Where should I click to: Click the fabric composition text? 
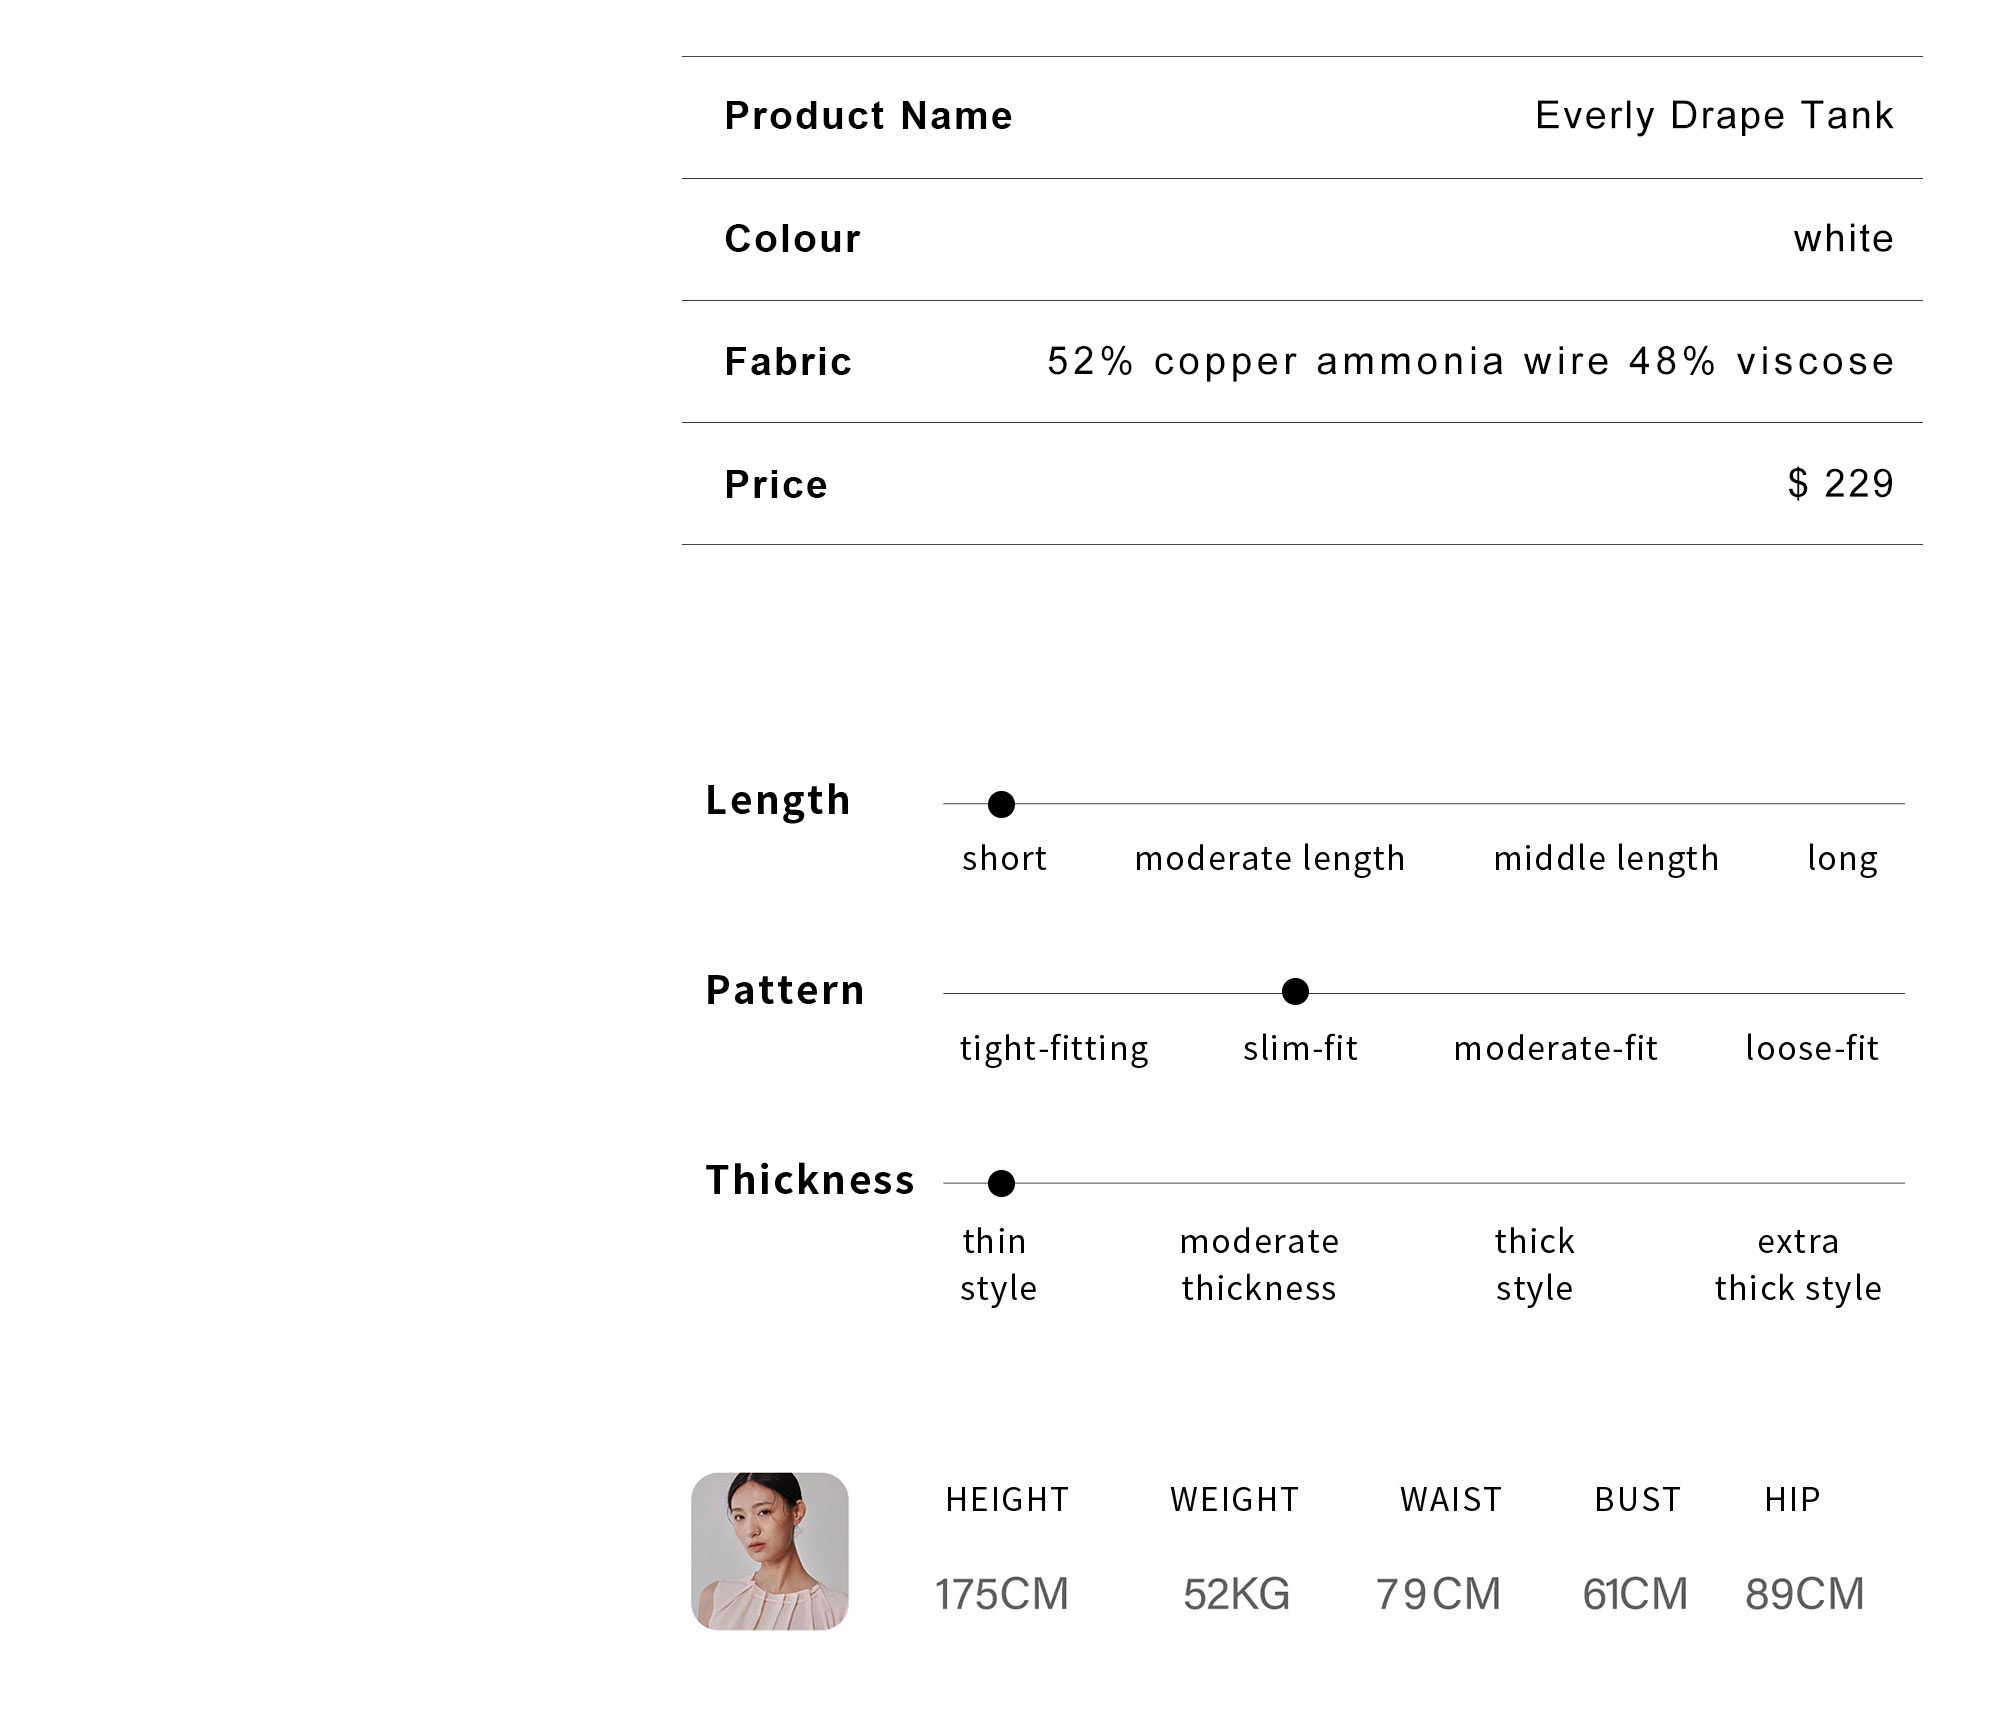[x=1470, y=361]
